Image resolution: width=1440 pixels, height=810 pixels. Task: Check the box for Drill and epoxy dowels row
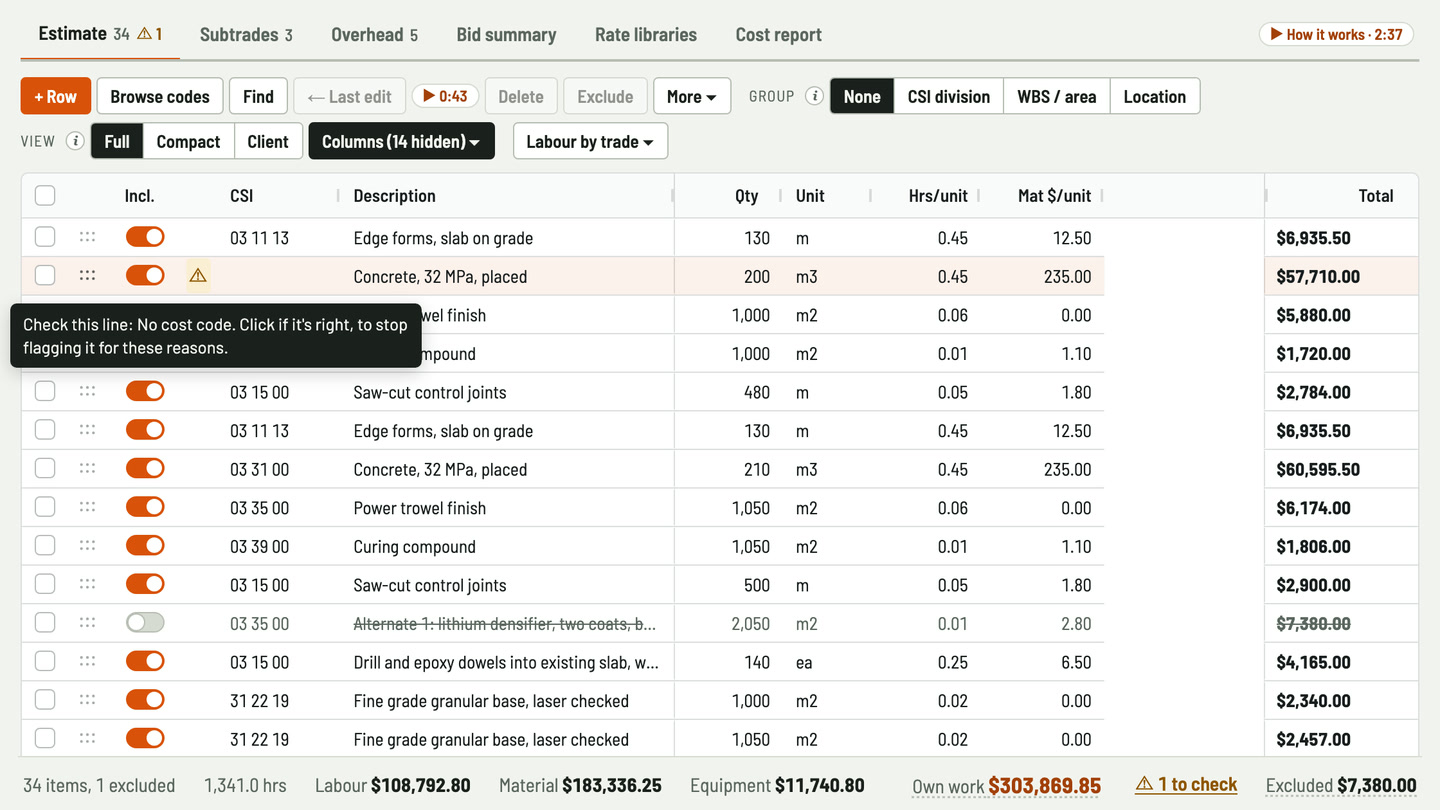[45, 662]
